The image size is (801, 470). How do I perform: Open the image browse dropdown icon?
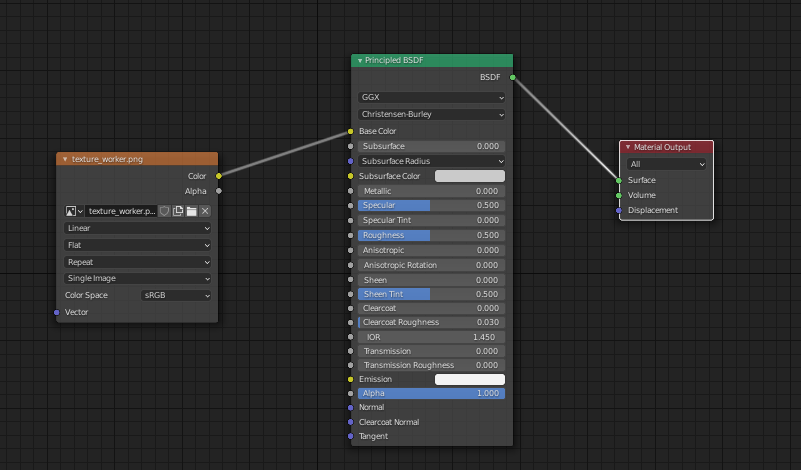pos(73,211)
